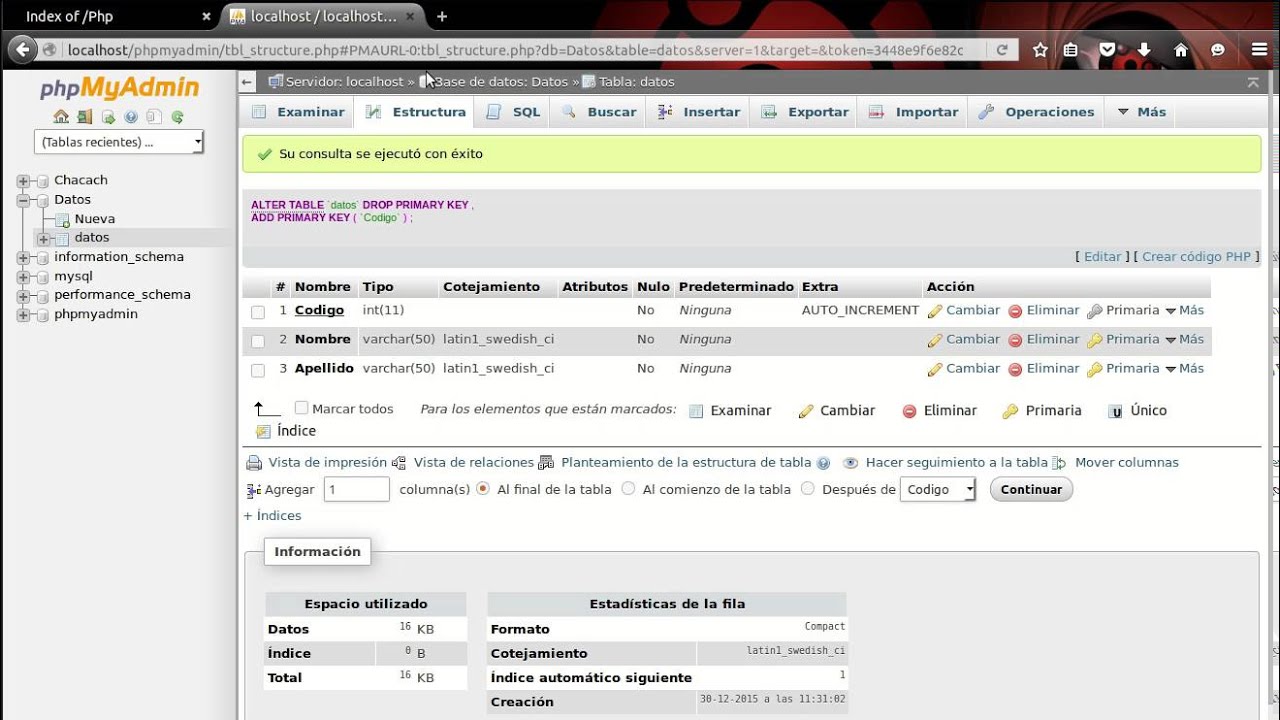Open the Buscar tab

click(x=599, y=112)
